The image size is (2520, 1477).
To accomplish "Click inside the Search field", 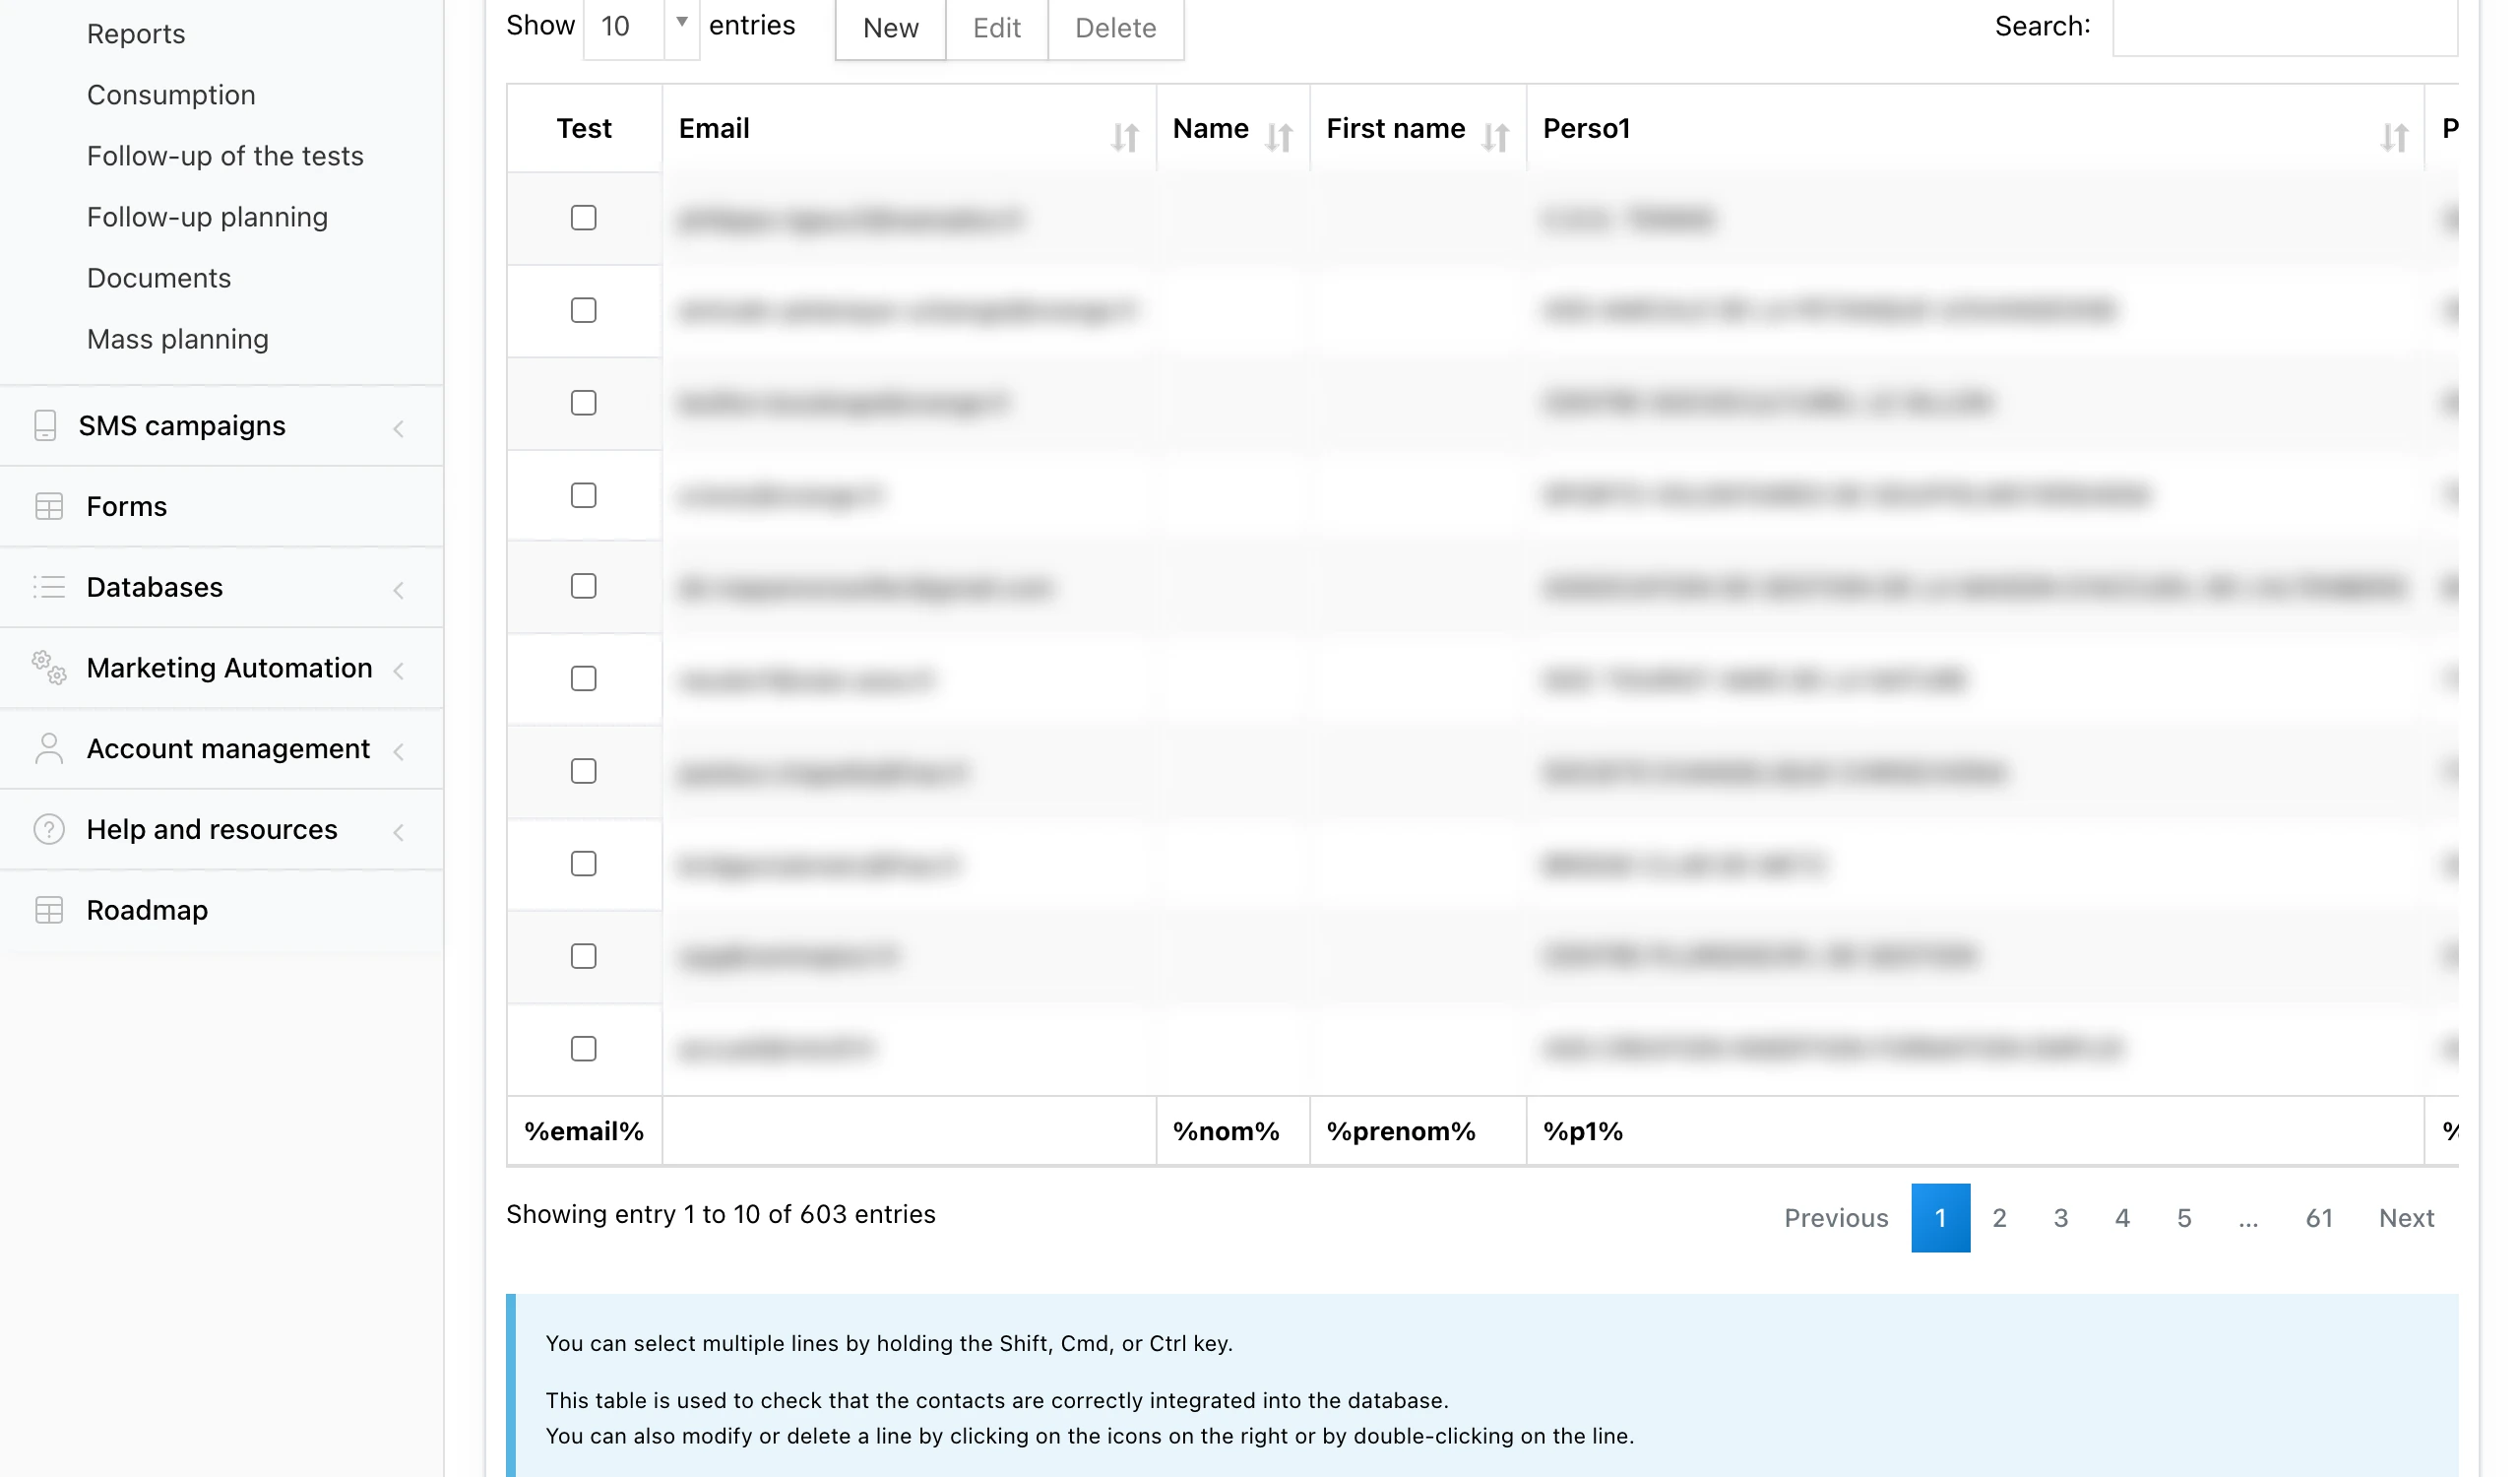I will point(2290,27).
